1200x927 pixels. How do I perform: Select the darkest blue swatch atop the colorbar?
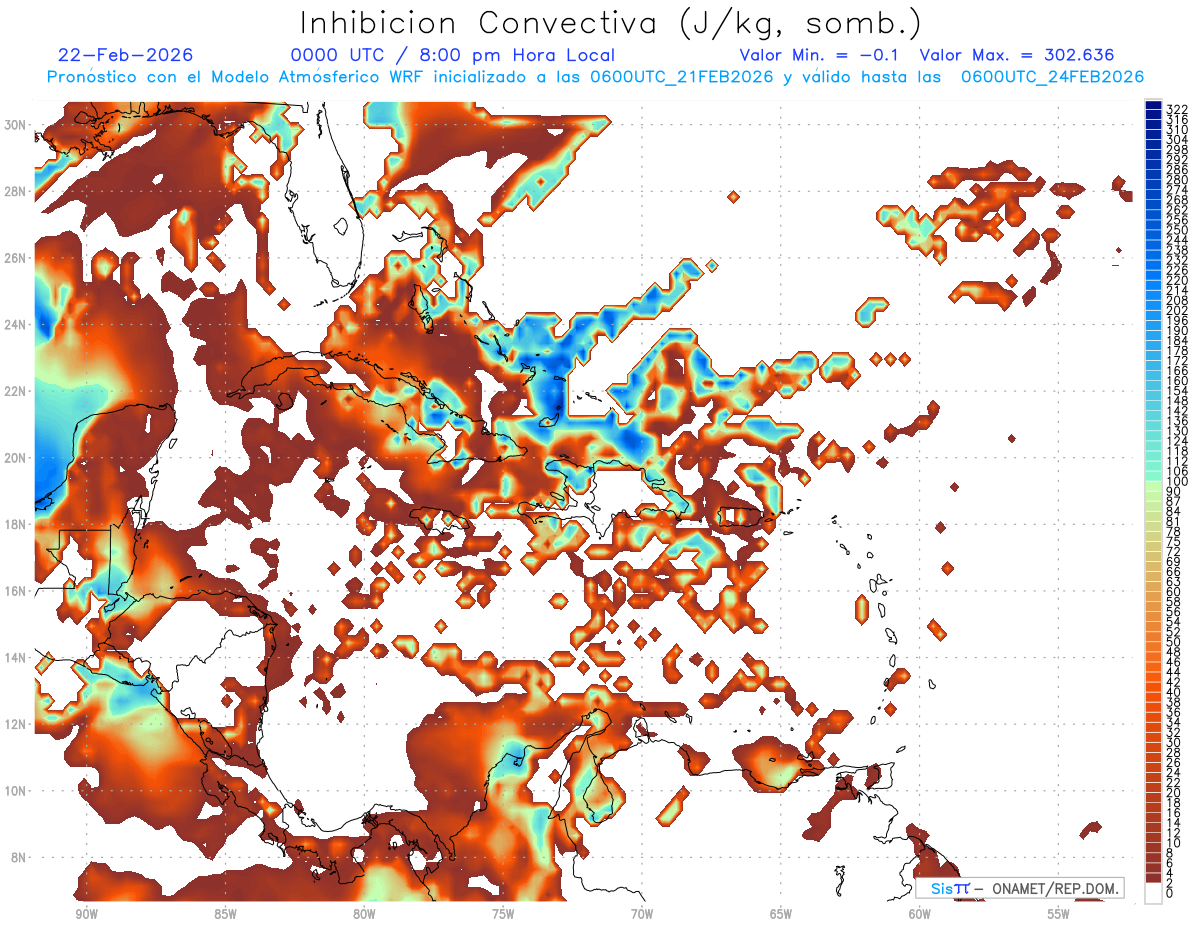pos(1153,105)
